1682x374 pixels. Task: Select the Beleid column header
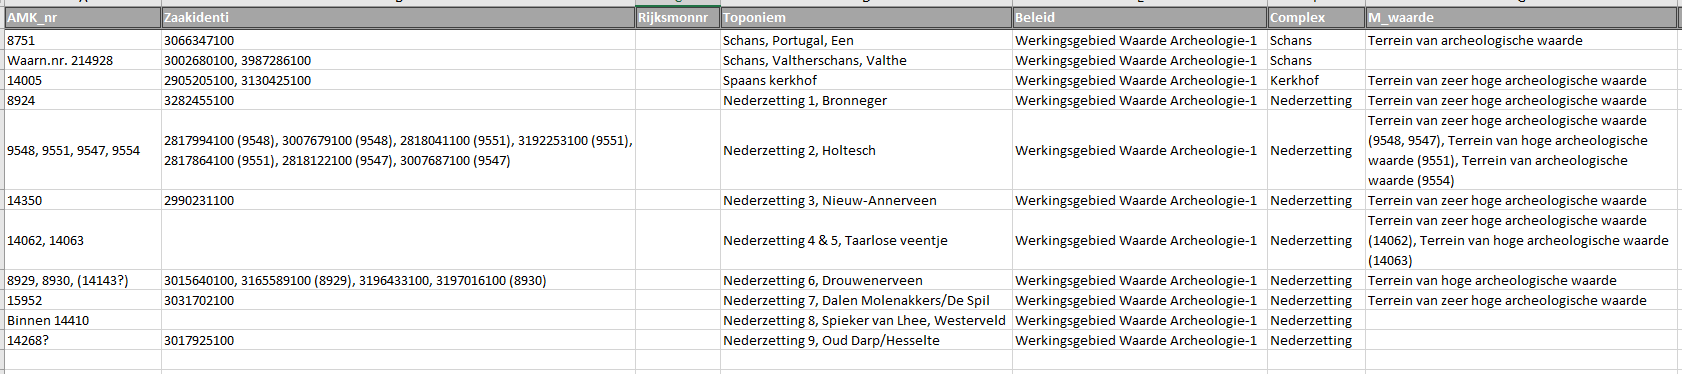pyautogui.click(x=1139, y=18)
